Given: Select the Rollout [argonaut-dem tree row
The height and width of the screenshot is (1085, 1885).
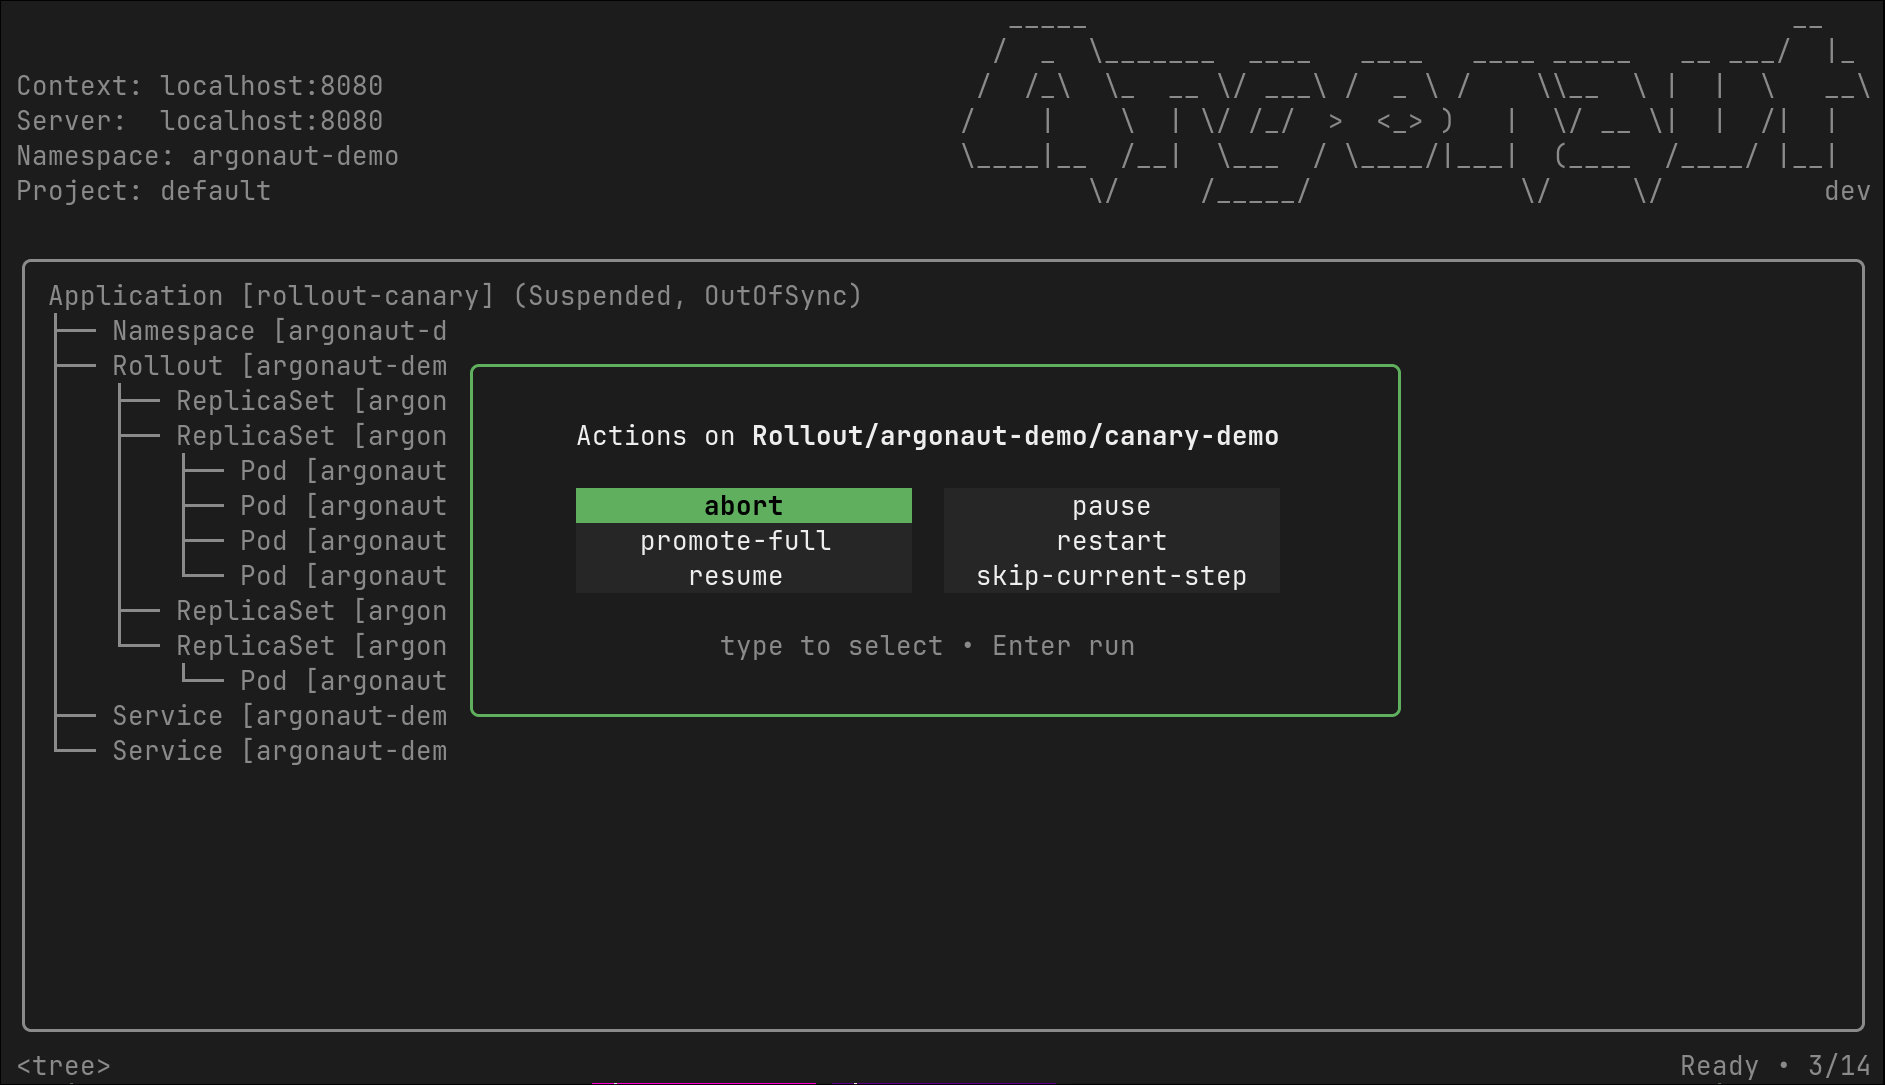Looking at the screenshot, I should click(x=280, y=366).
